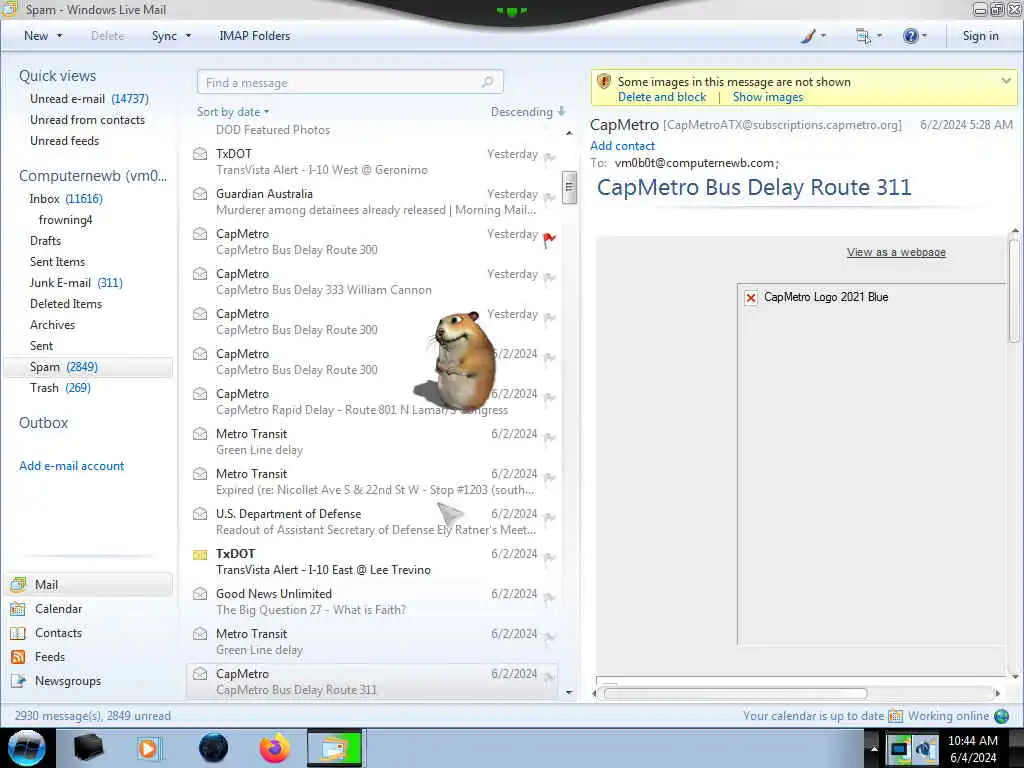The image size is (1024, 768).
Task: Open the media player taskbar icon
Action: coord(149,748)
